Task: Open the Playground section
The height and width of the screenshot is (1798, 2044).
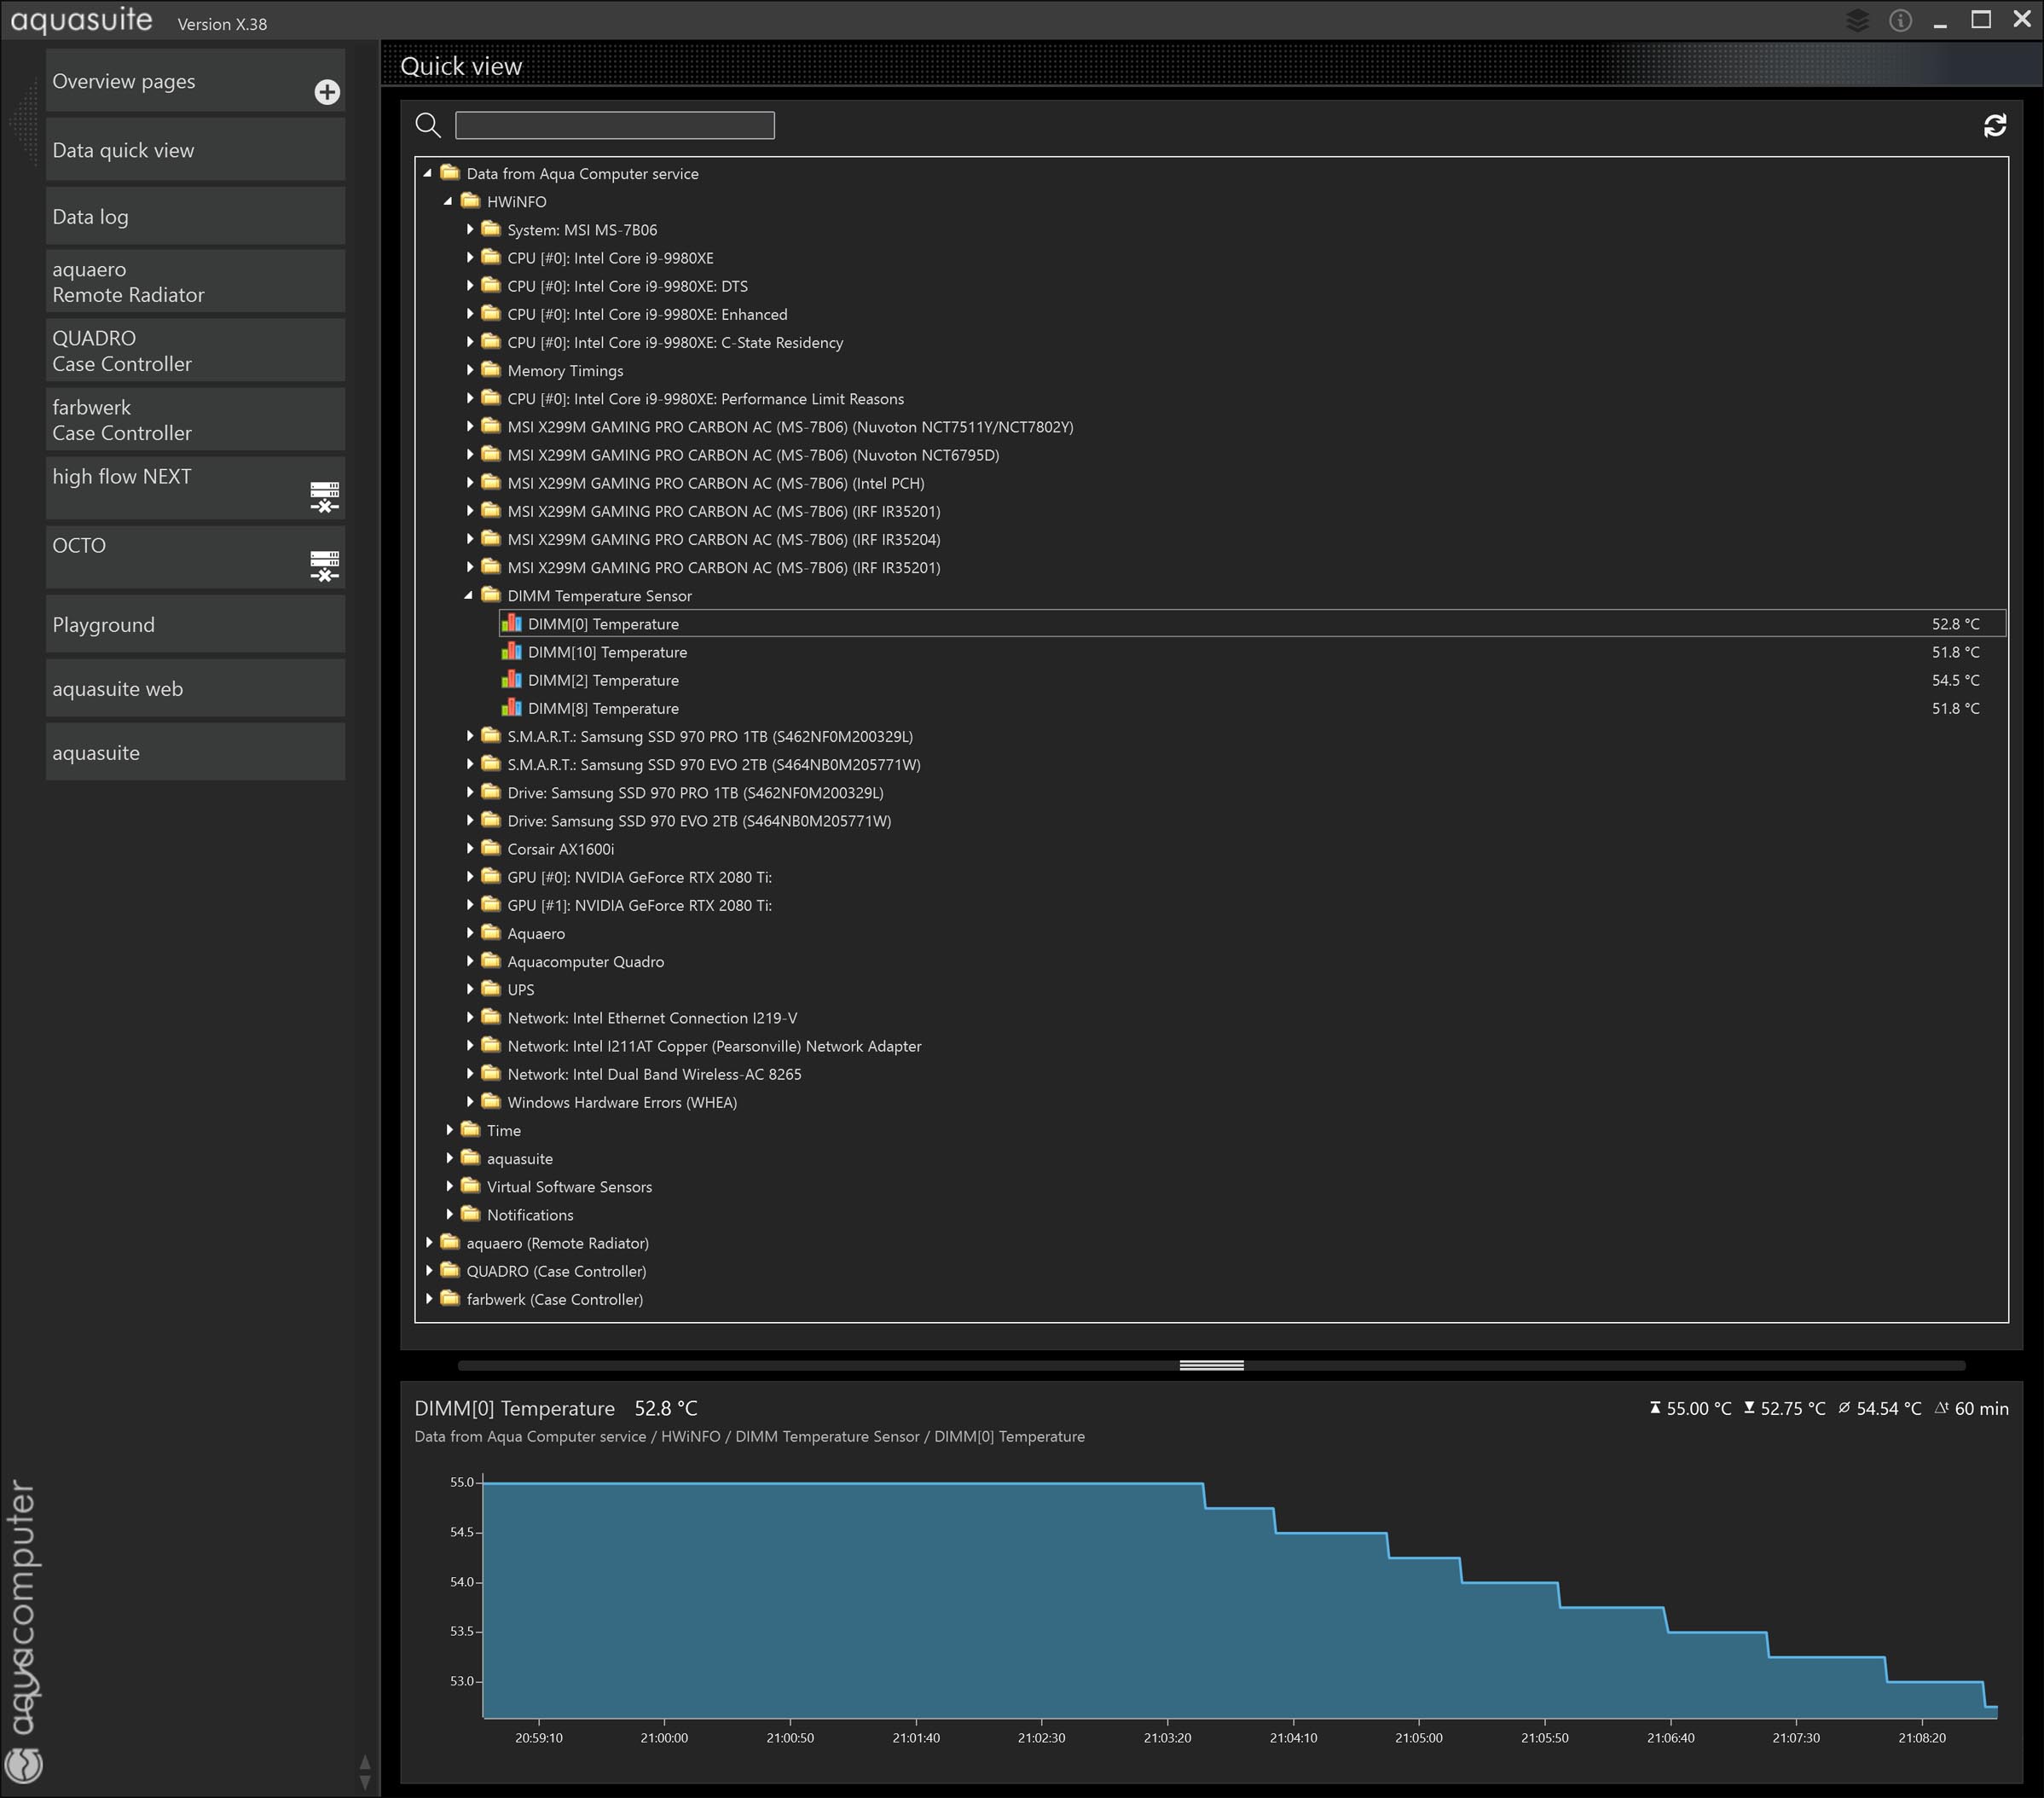Action: pyautogui.click(x=195, y=625)
